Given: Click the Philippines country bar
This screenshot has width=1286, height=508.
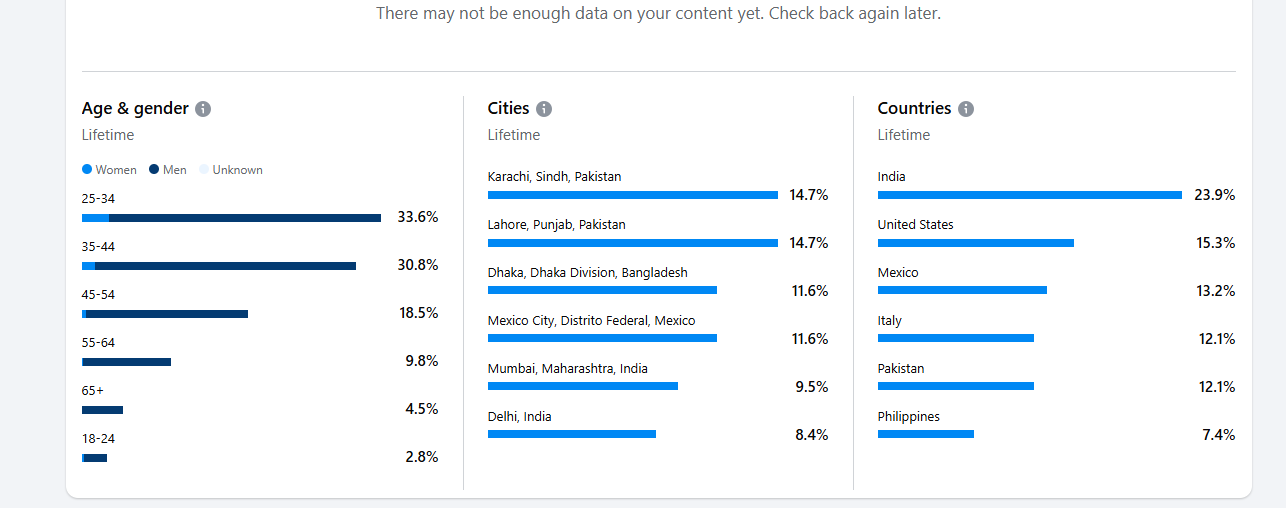Looking at the screenshot, I should (925, 434).
